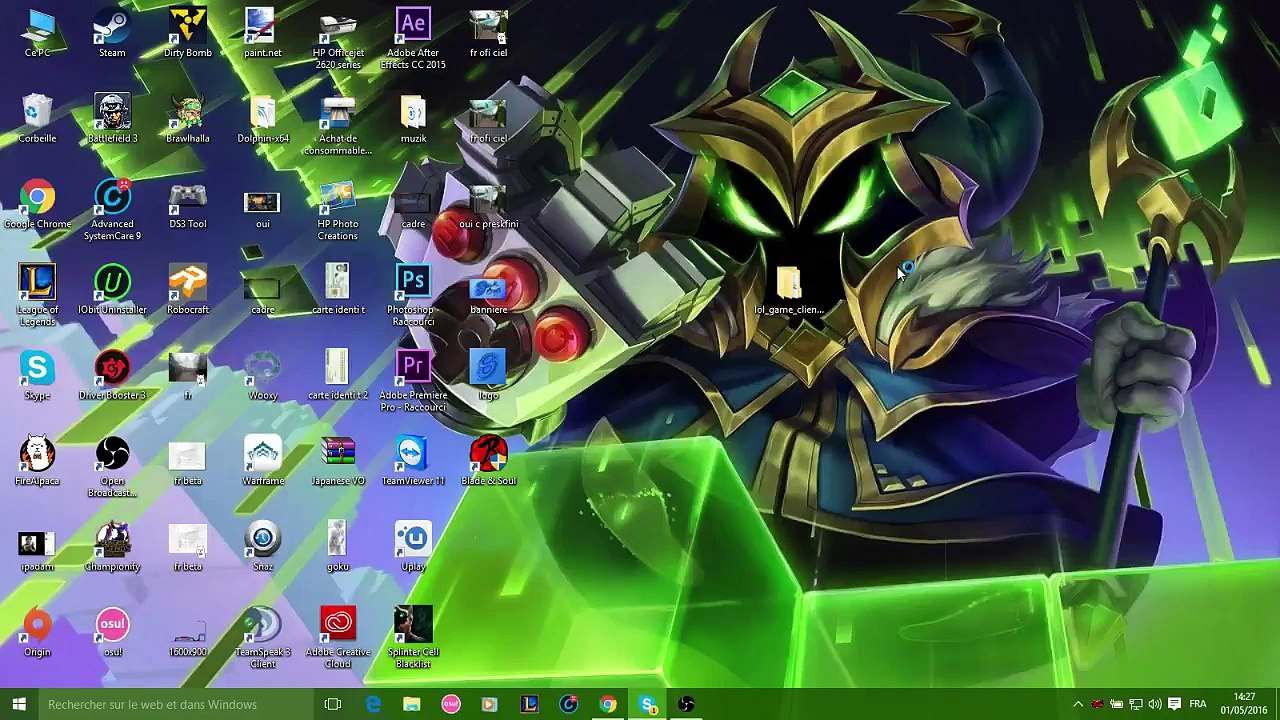Viewport: 1280px width, 720px height.
Task: Select the Photoshop shortcut on the desktop
Action: point(413,295)
